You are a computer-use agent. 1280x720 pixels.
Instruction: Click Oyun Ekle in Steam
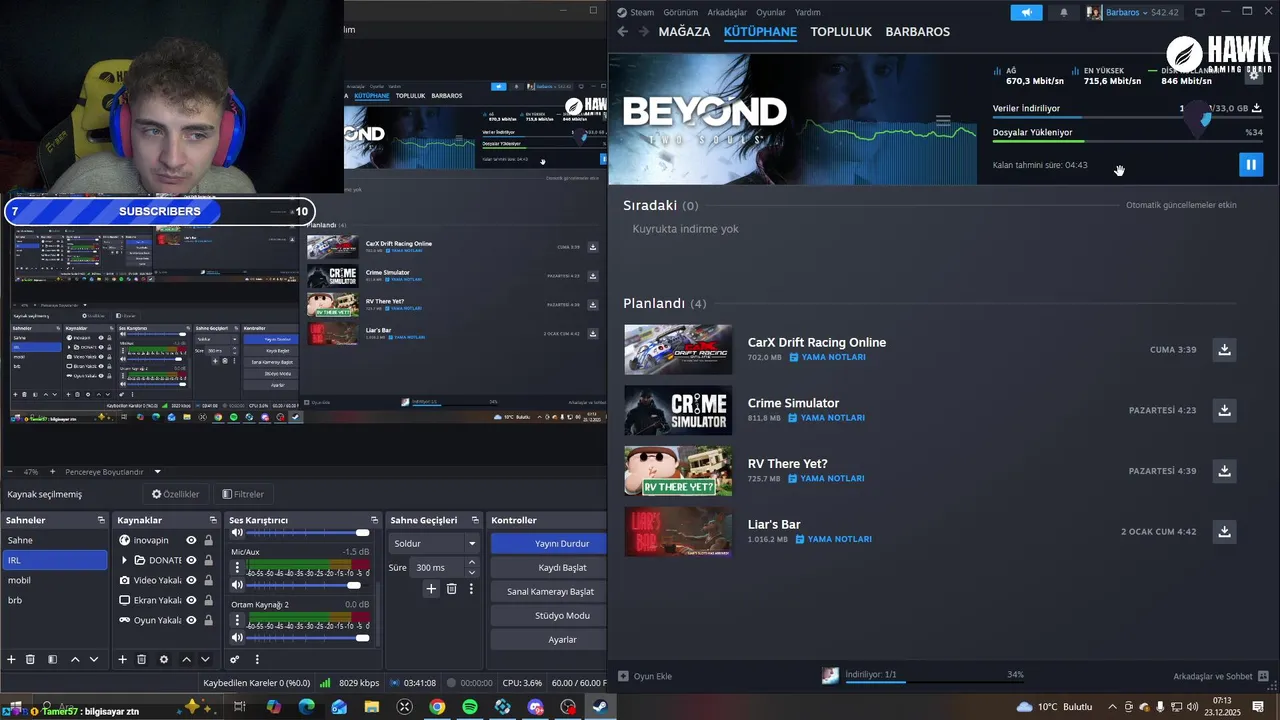click(x=645, y=676)
